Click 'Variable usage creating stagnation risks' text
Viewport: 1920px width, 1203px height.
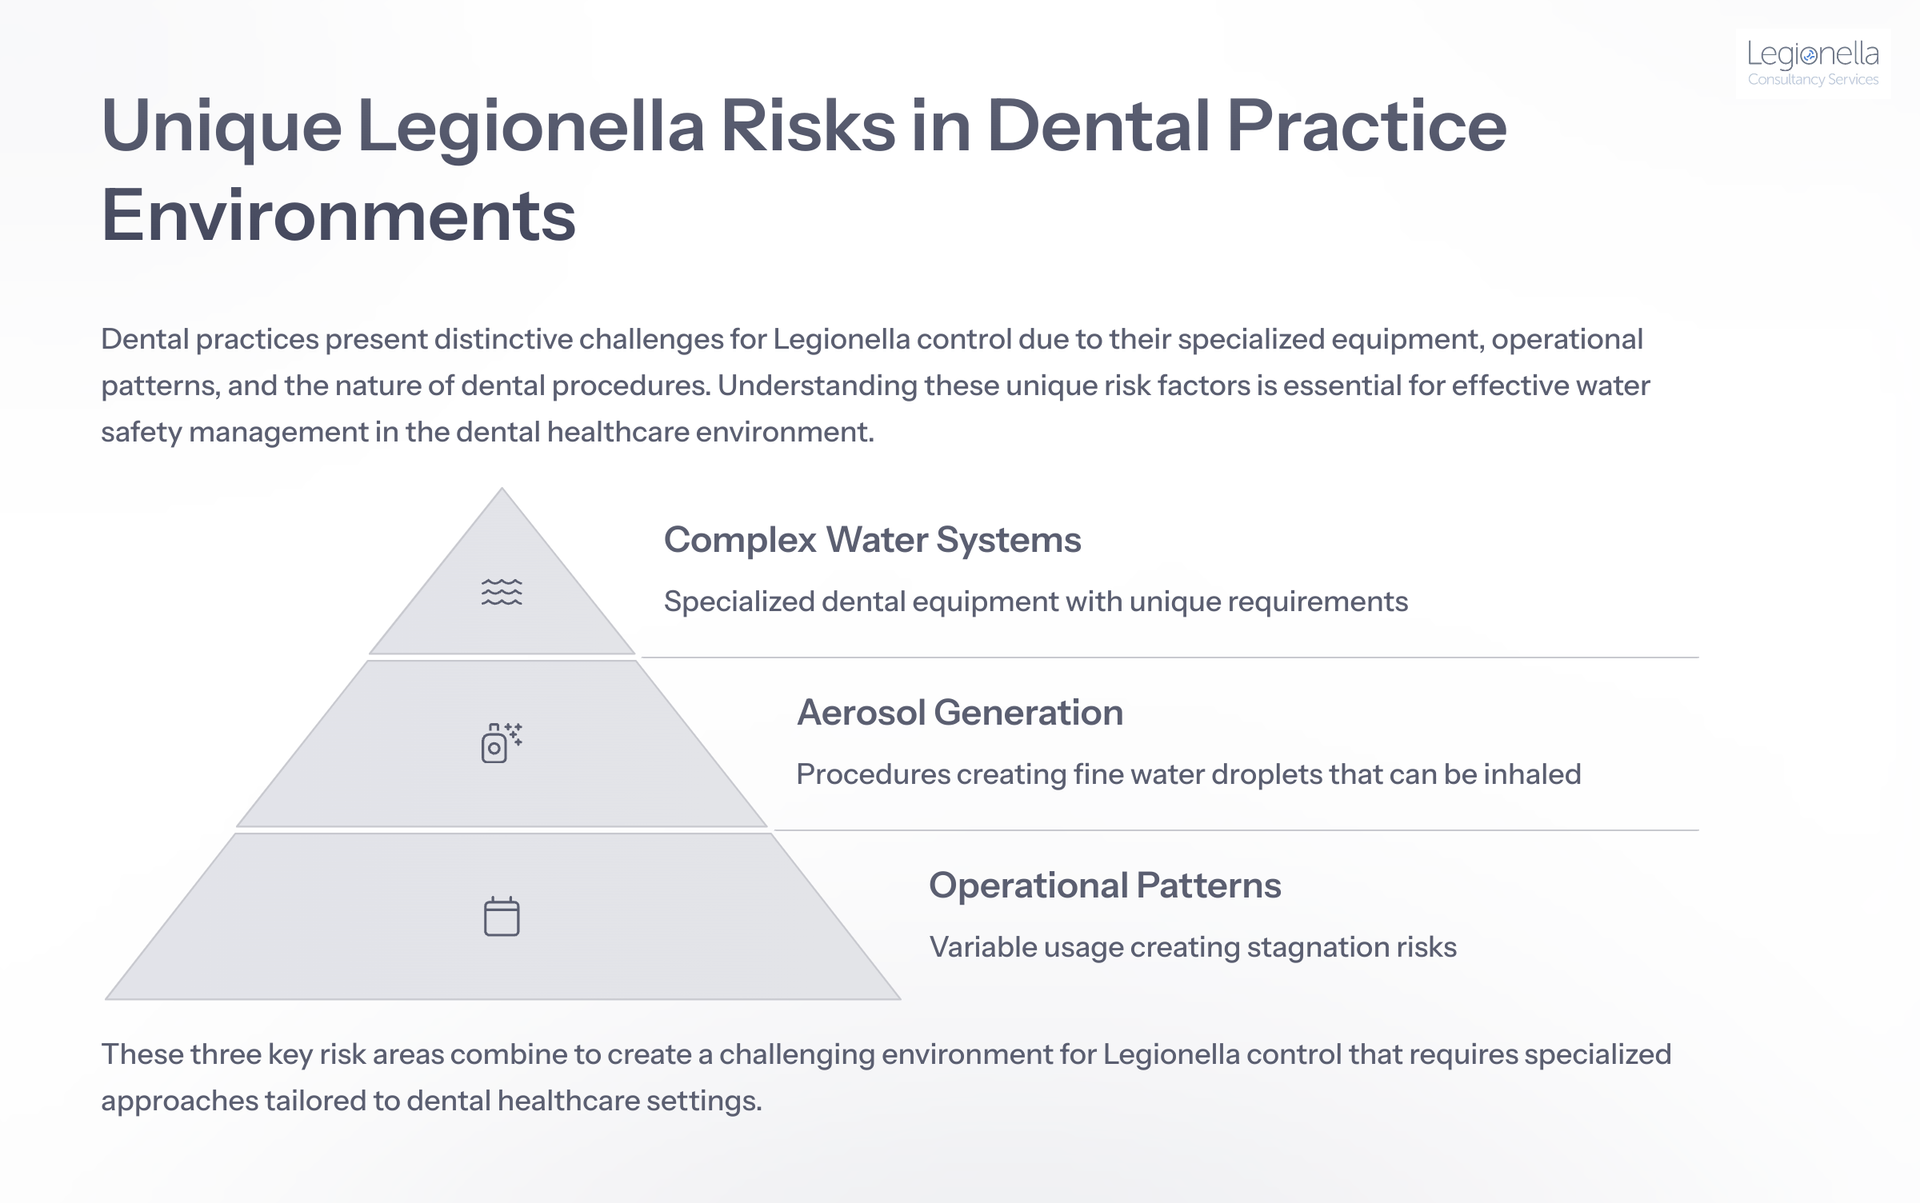point(1192,948)
